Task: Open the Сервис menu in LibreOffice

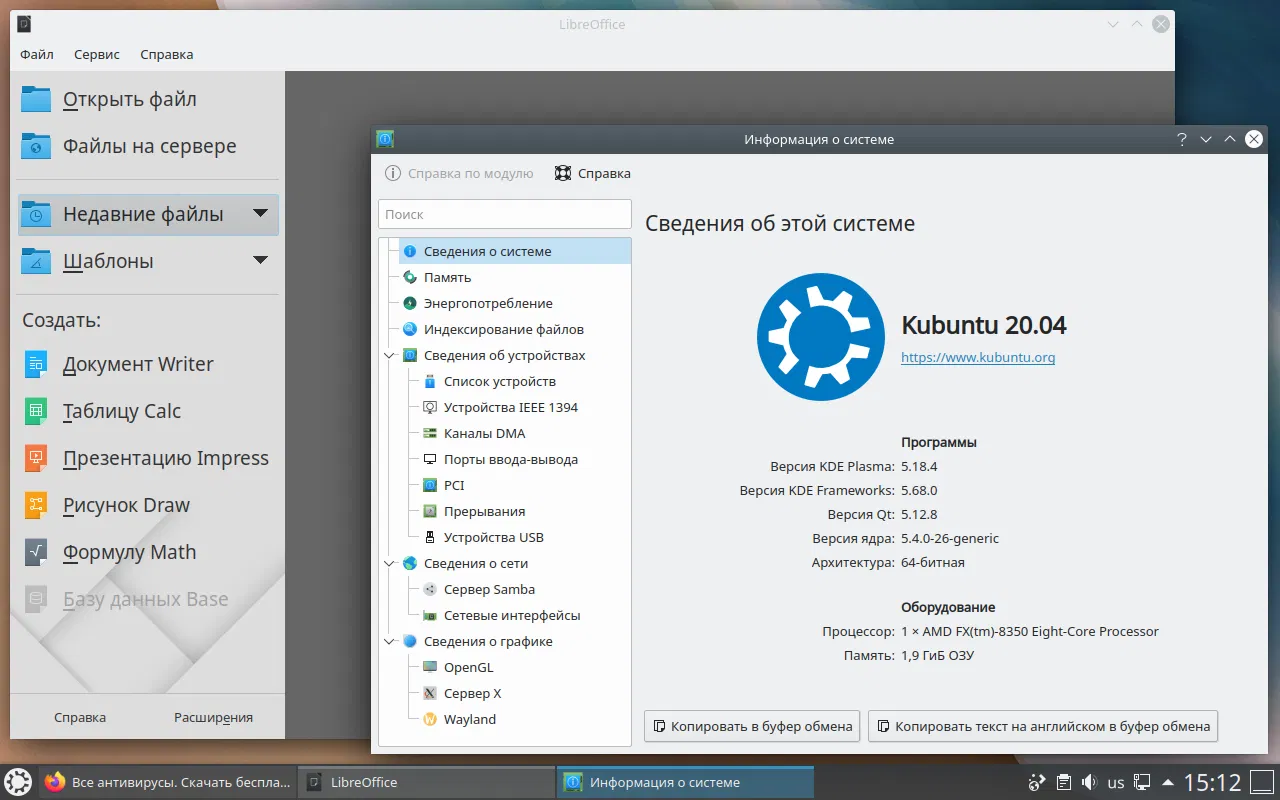Action: [x=97, y=54]
